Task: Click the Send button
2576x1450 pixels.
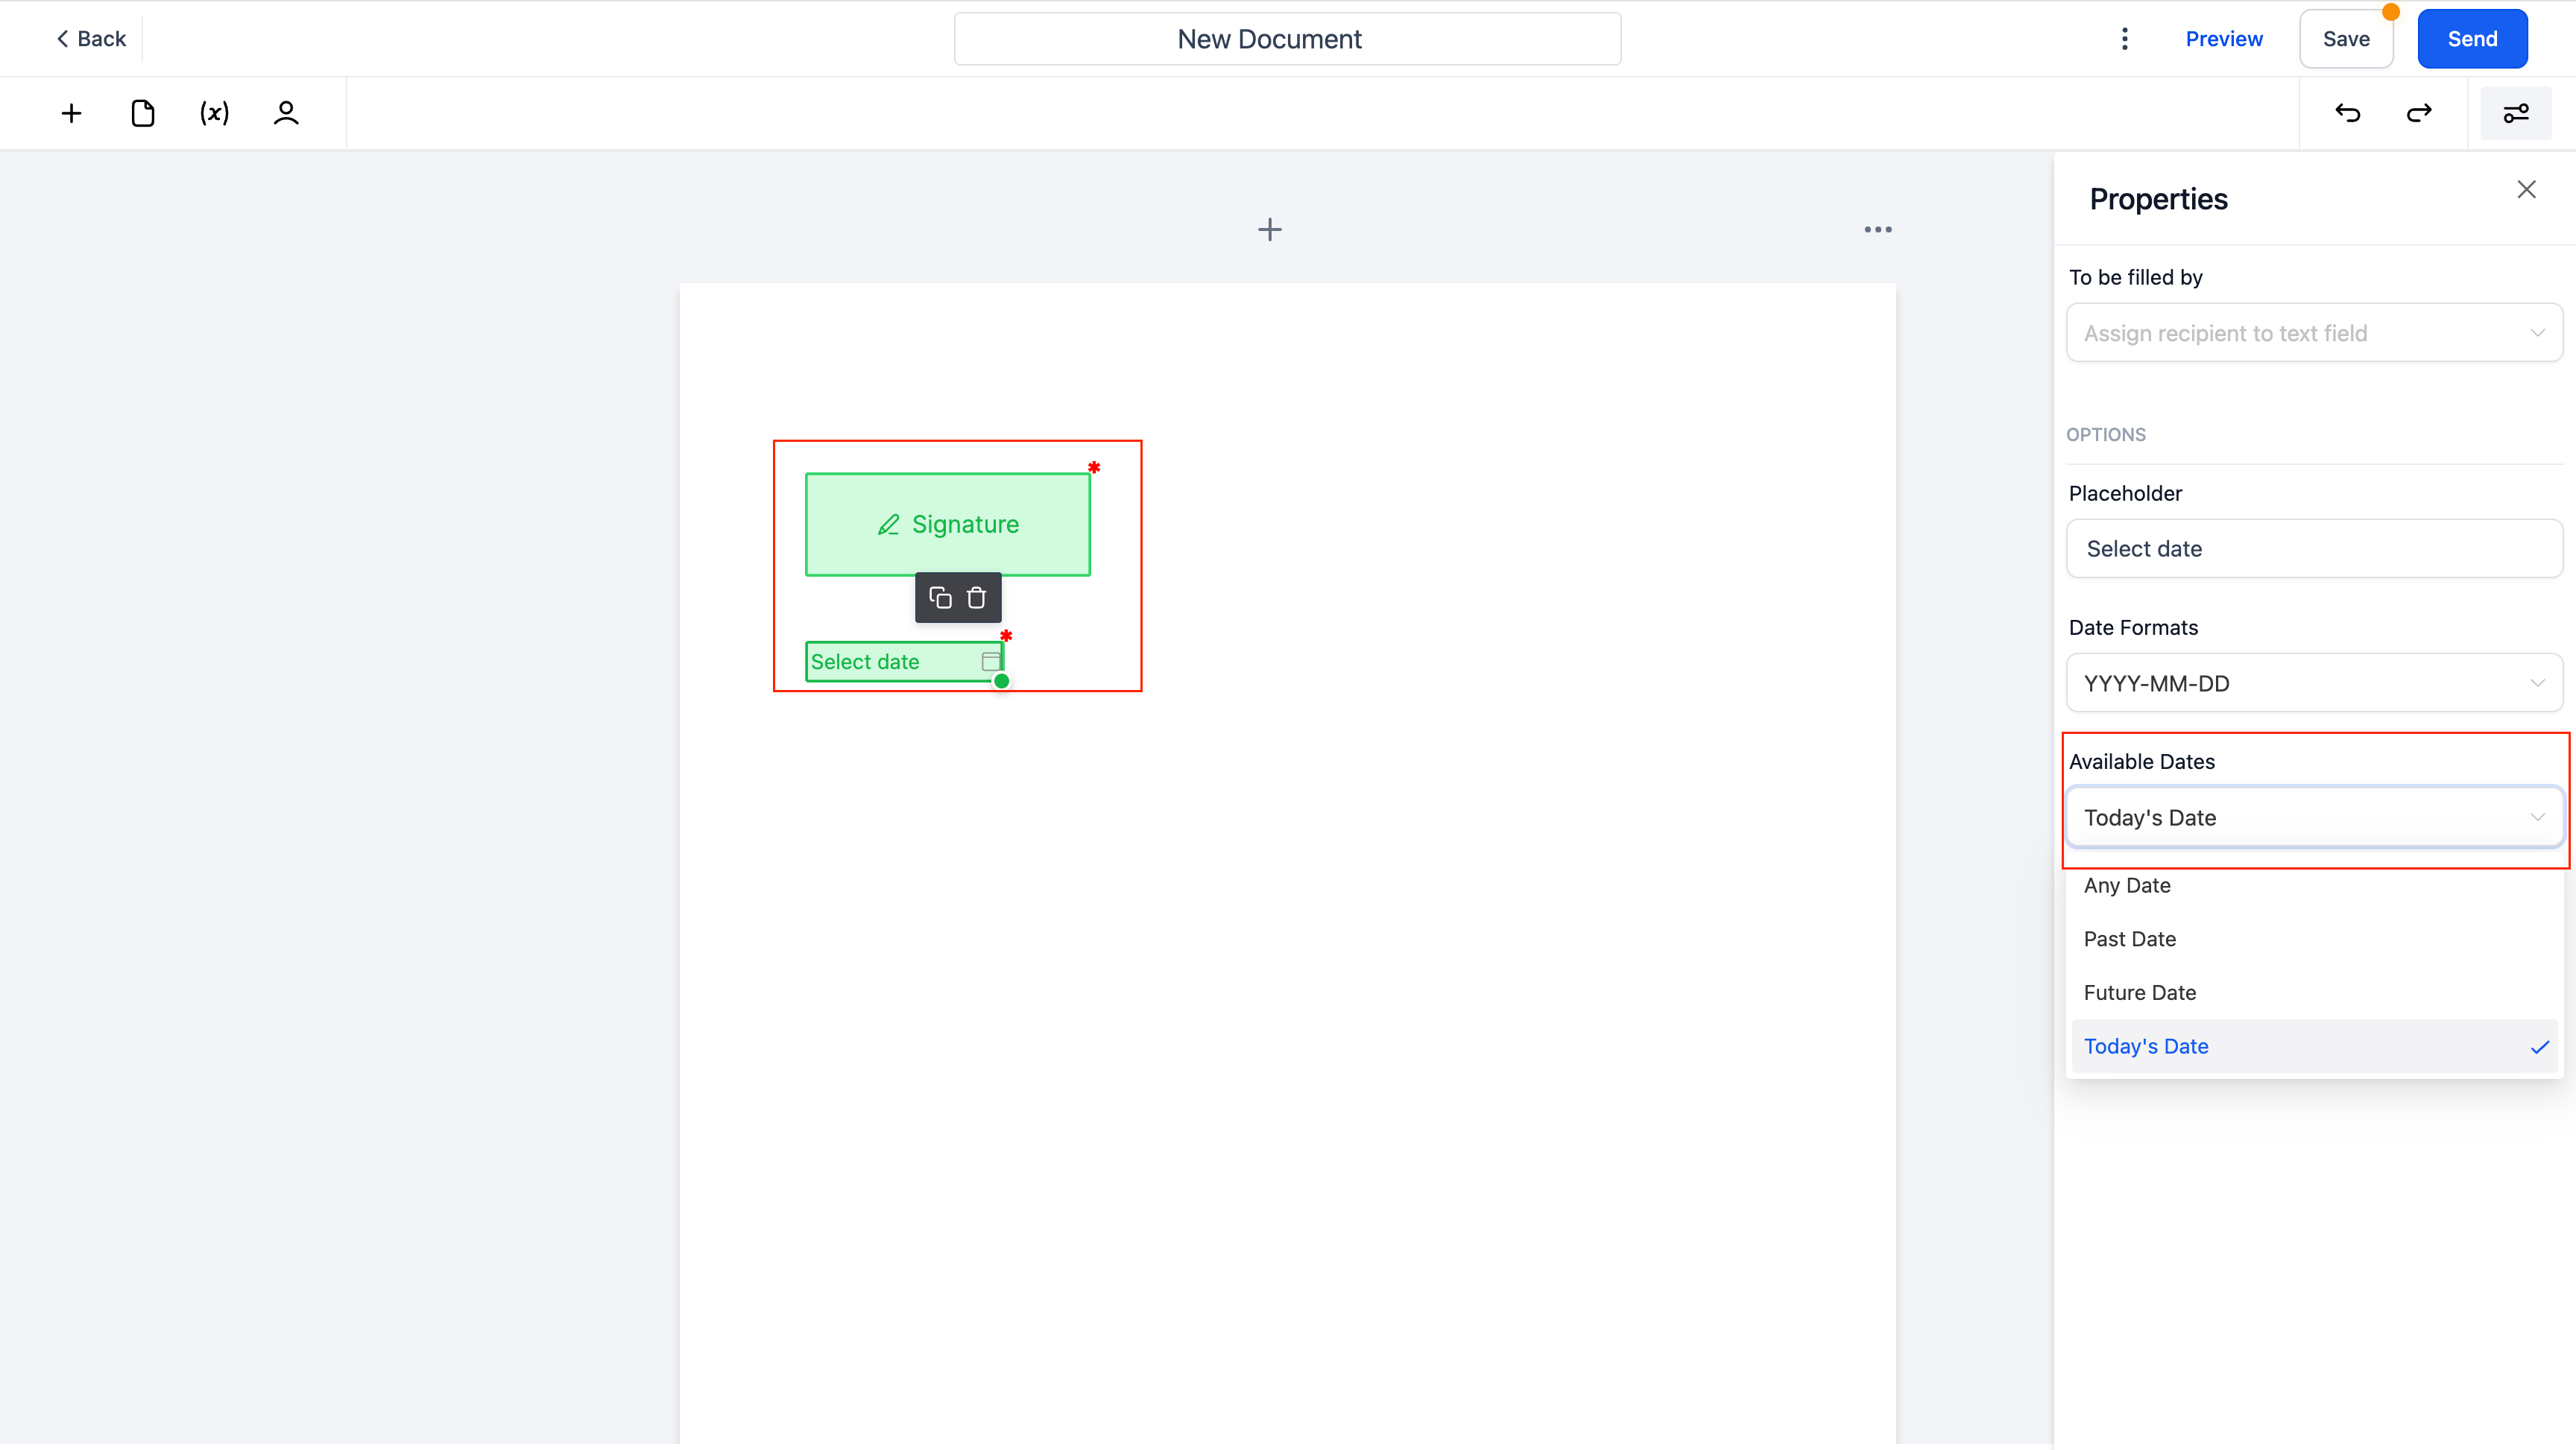Action: [2473, 39]
